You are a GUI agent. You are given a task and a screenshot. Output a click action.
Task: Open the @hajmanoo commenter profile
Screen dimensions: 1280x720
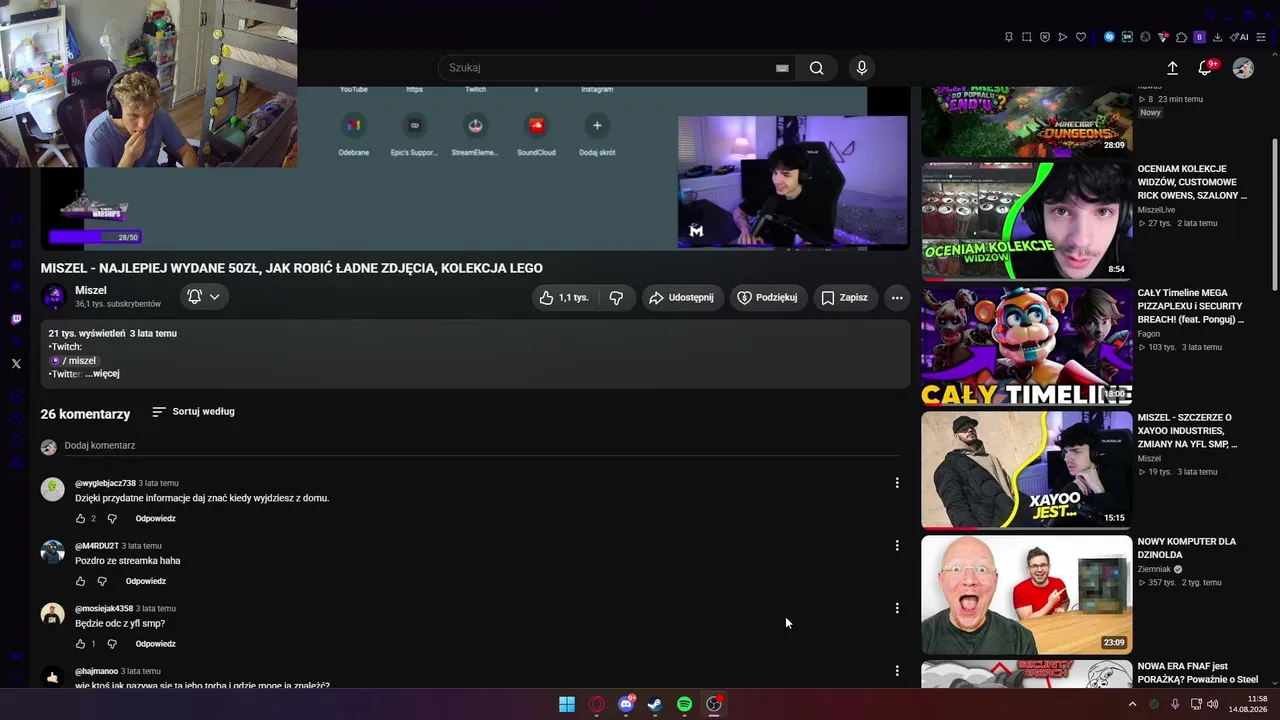[96, 671]
